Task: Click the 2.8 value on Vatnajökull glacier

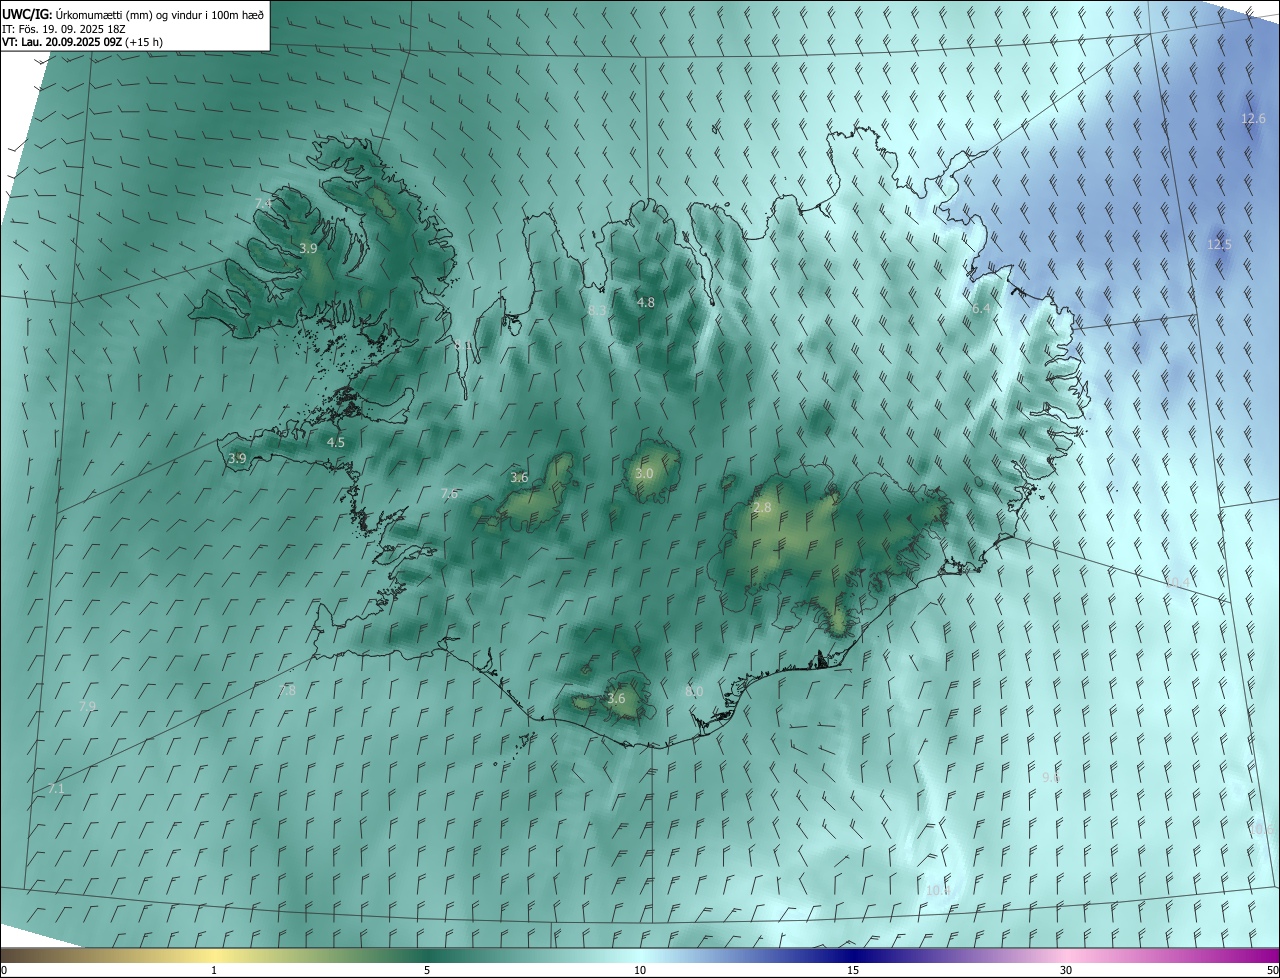Action: (x=762, y=508)
